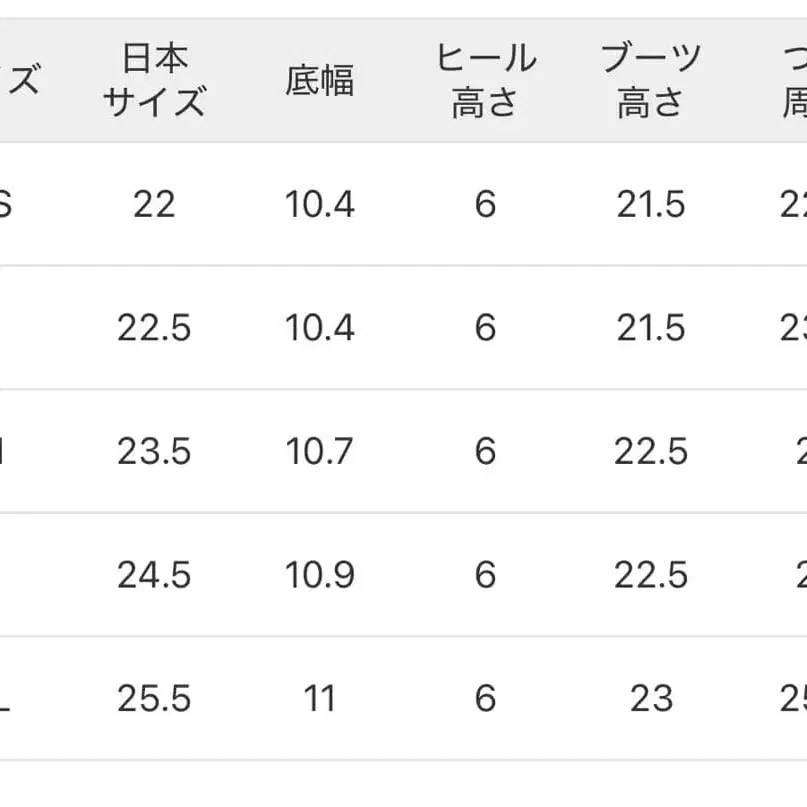807x807 pixels.
Task: Click the boot height value 23
Action: coord(650,699)
